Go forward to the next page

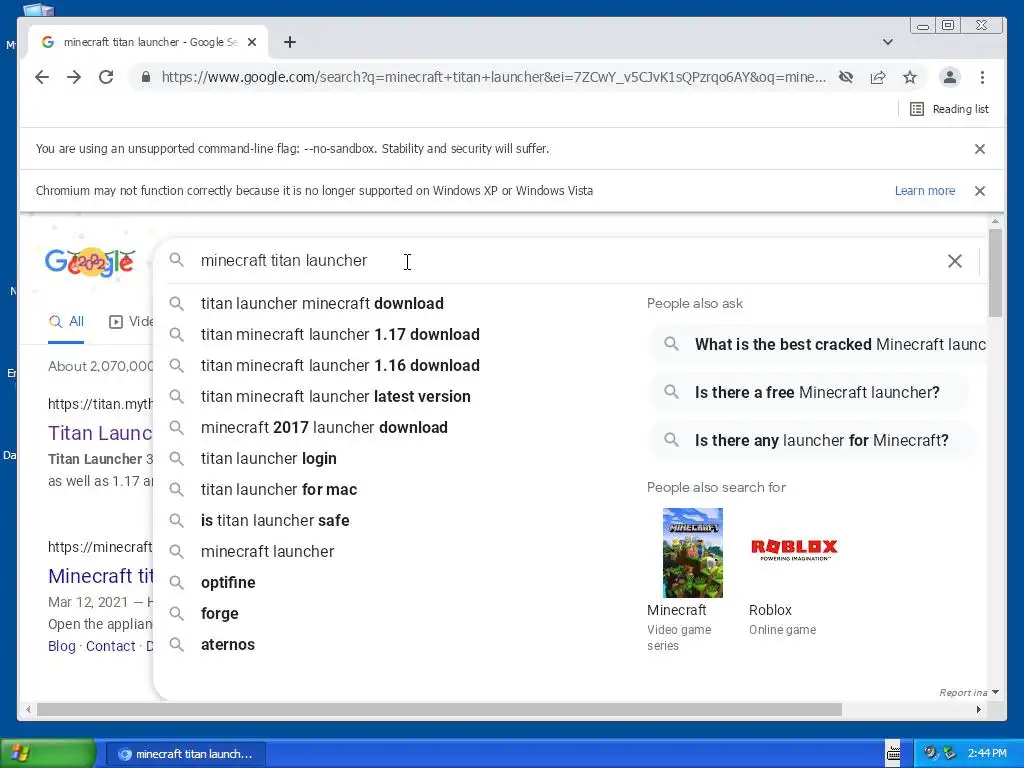click(x=74, y=77)
